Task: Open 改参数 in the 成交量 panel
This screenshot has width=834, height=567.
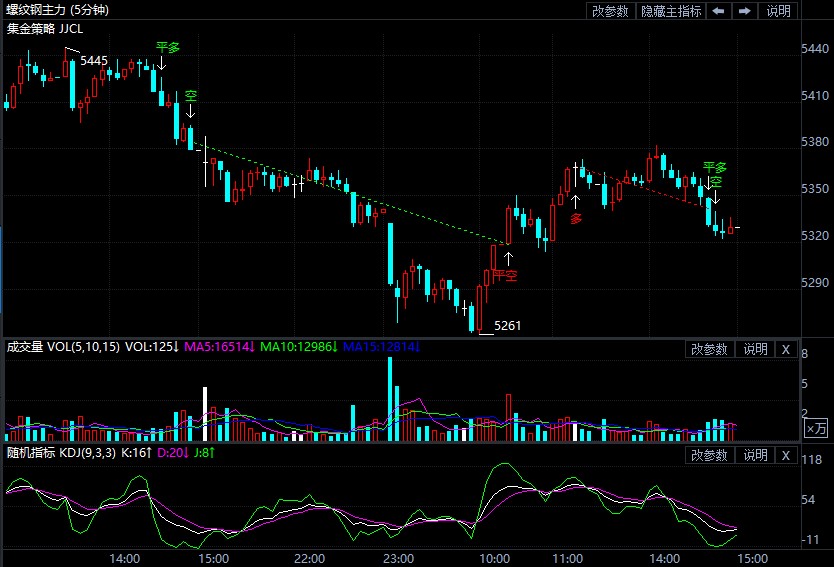Action: 709,349
